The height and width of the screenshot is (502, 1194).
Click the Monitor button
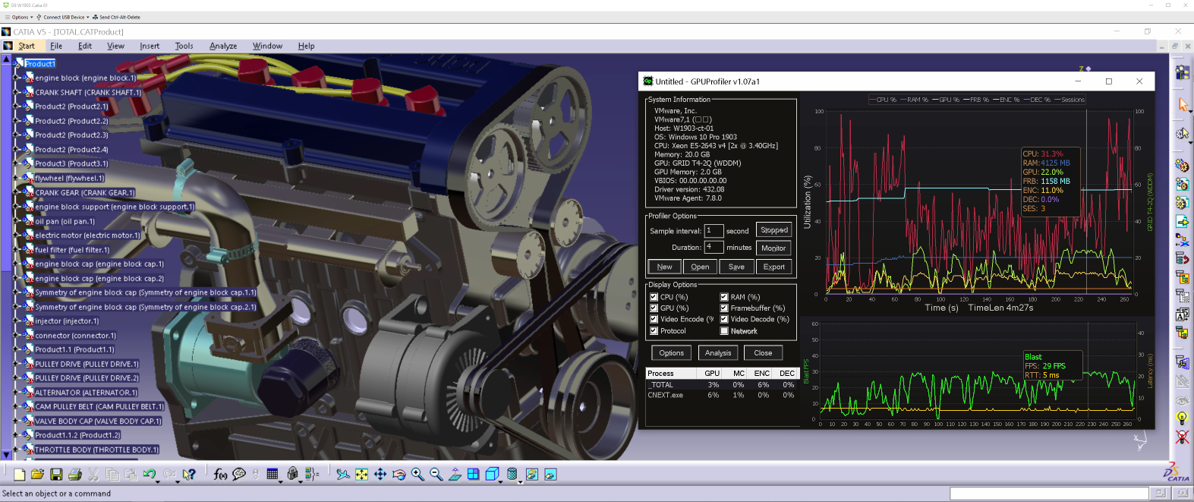click(774, 248)
